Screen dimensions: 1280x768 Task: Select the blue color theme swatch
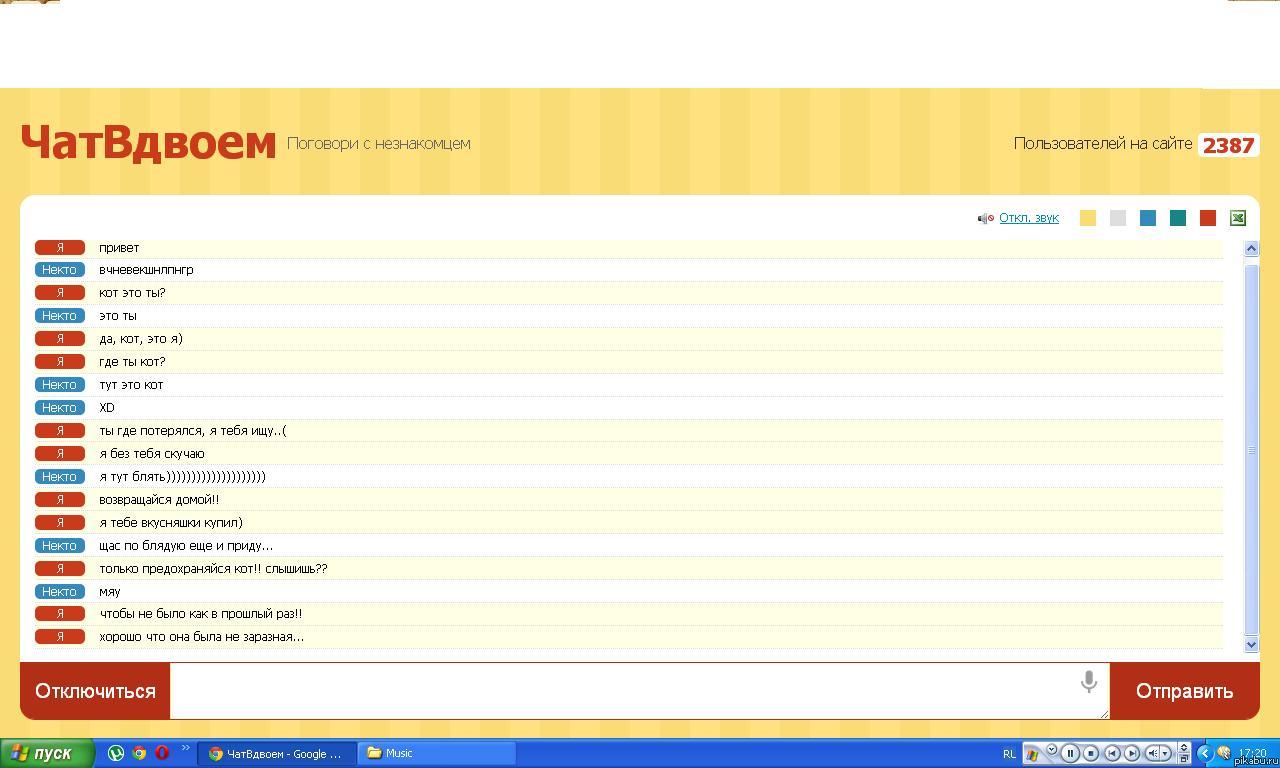[x=1148, y=218]
